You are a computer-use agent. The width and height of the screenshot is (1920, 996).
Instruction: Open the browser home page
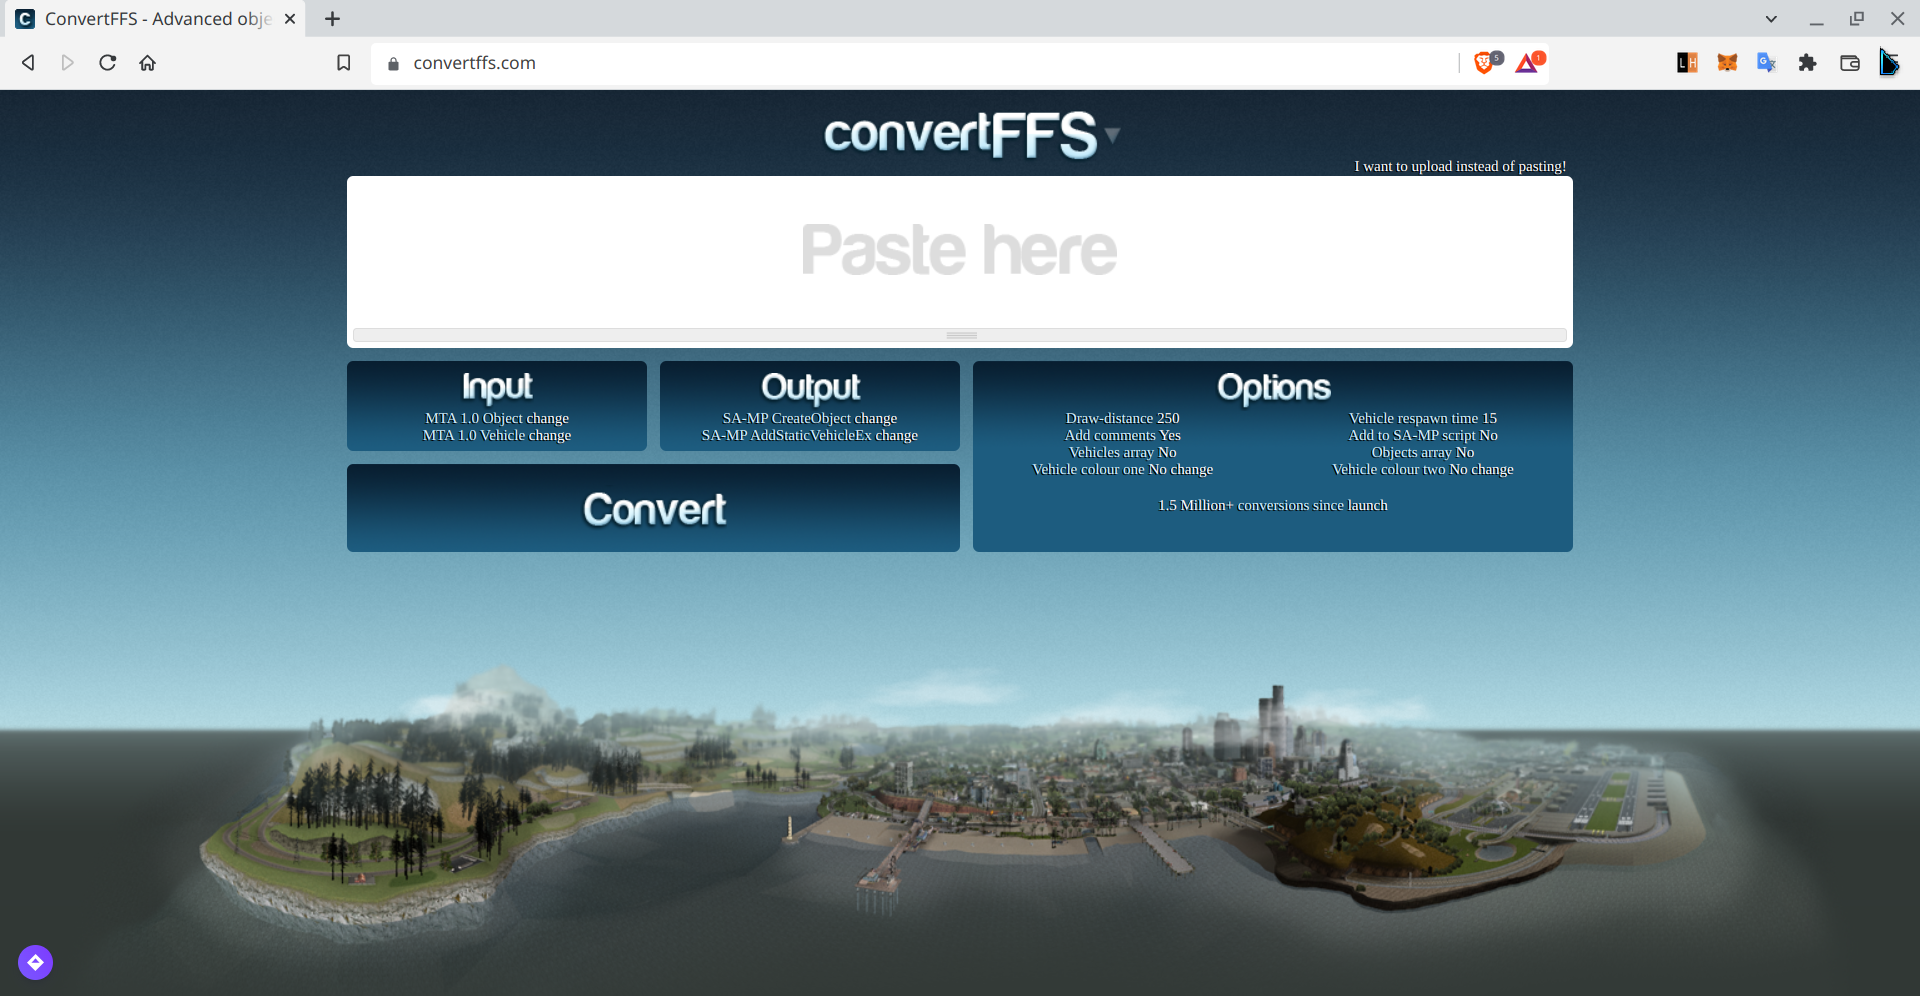tap(148, 63)
